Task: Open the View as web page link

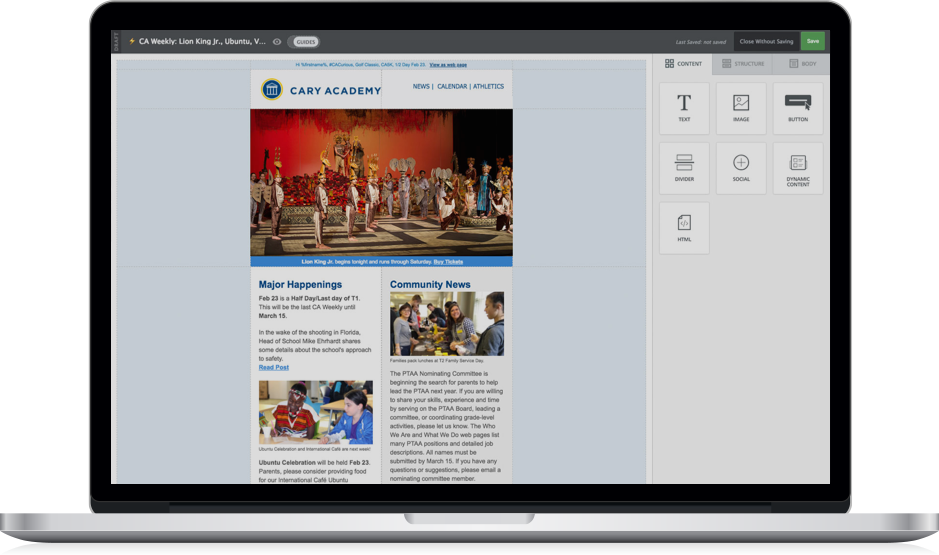Action: [448, 64]
